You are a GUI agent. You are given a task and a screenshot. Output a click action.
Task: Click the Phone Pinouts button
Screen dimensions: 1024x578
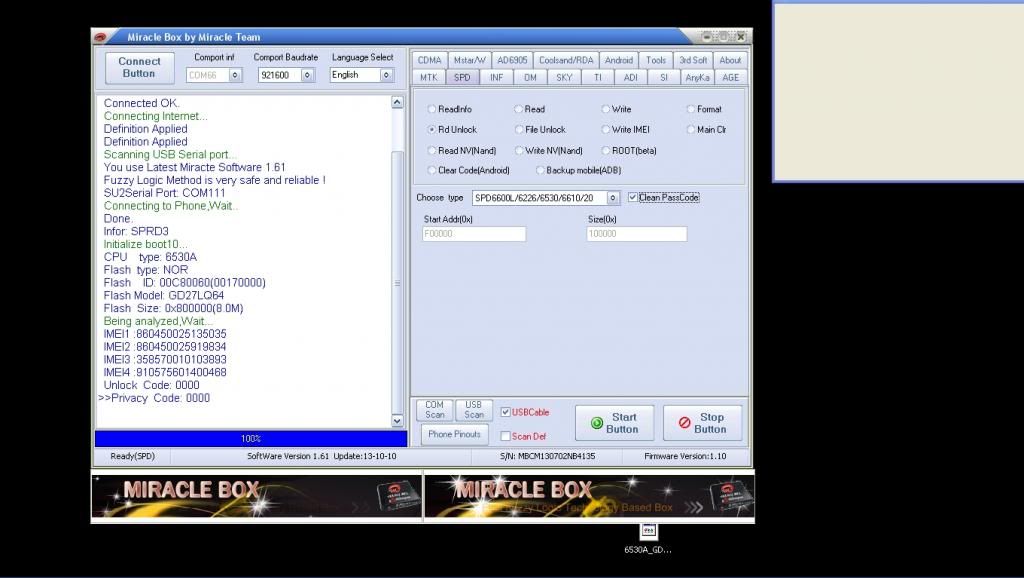click(454, 434)
